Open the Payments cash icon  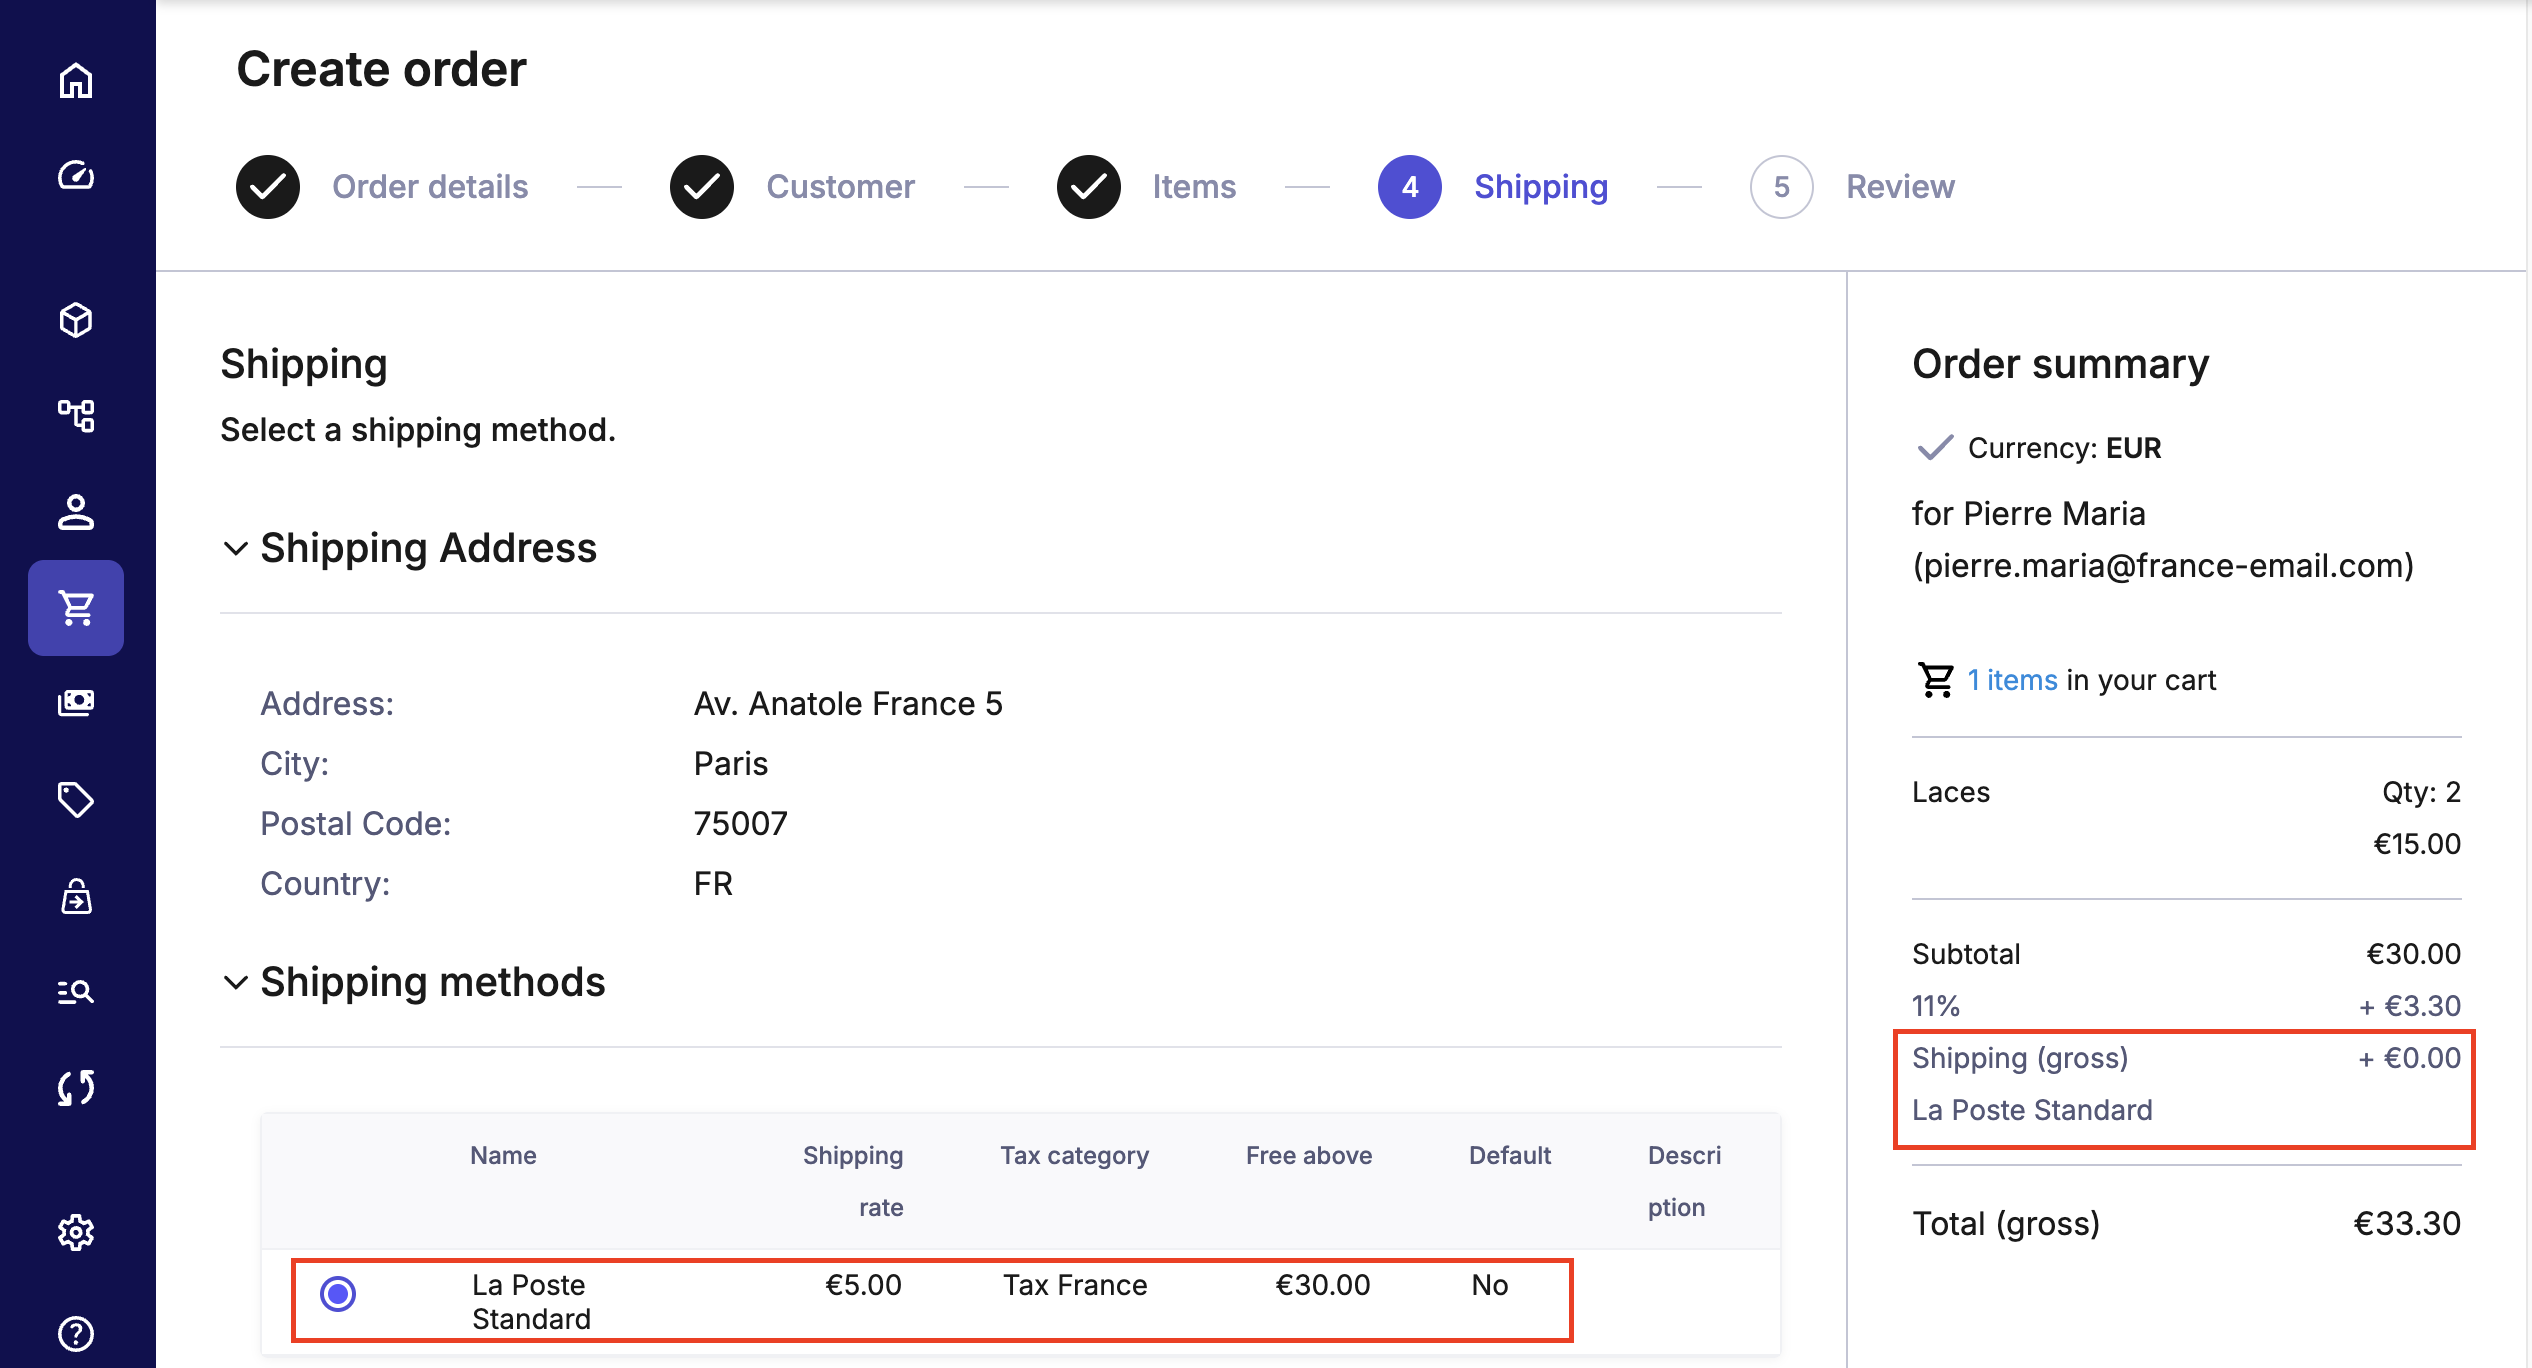point(76,703)
